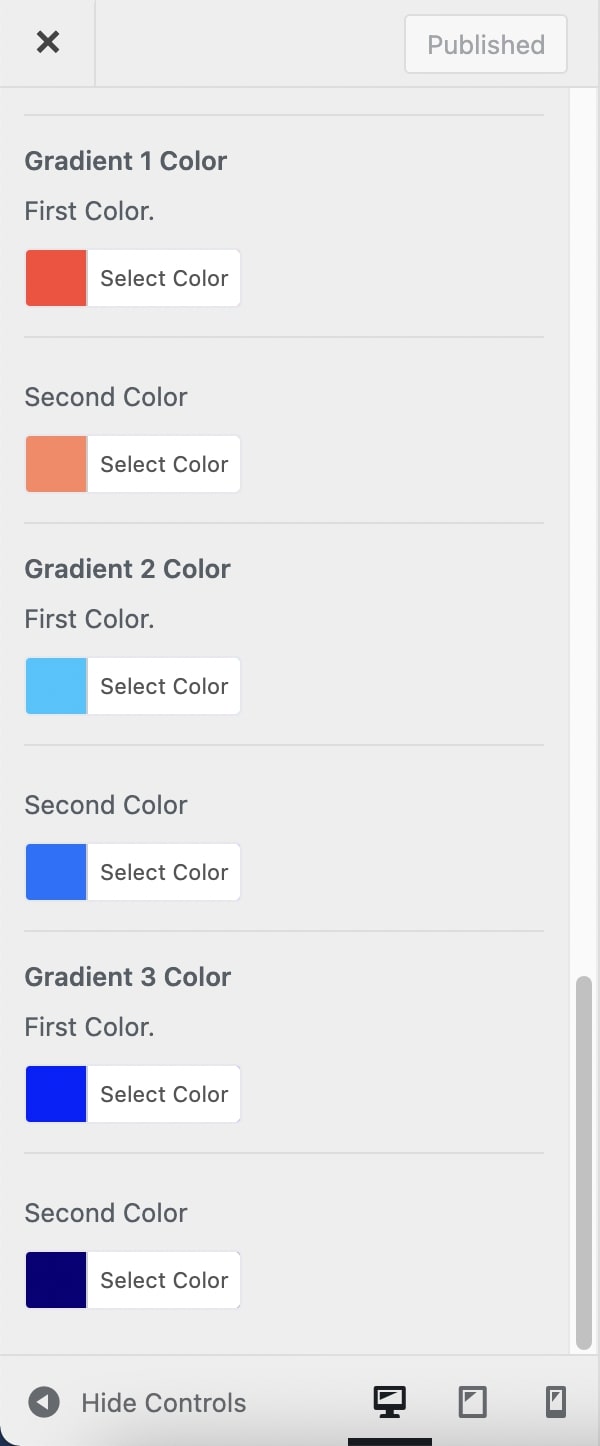
Task: Open Gradient 3 first color bright blue swatch
Action: pyautogui.click(x=56, y=1094)
